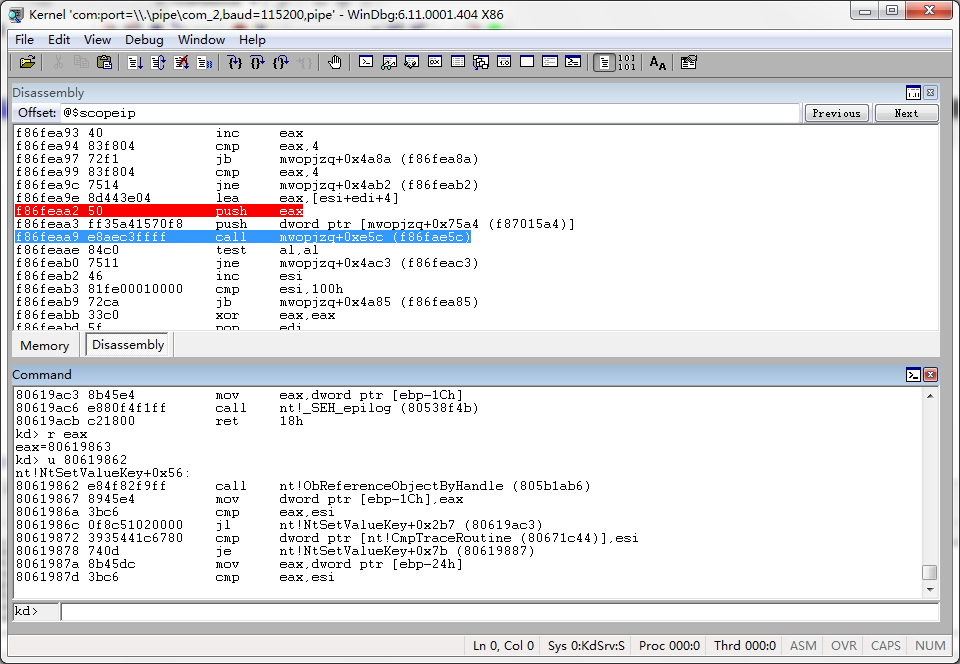Click the Paste clipboard toolbar icon
This screenshot has height=664, width=960.
click(x=105, y=62)
